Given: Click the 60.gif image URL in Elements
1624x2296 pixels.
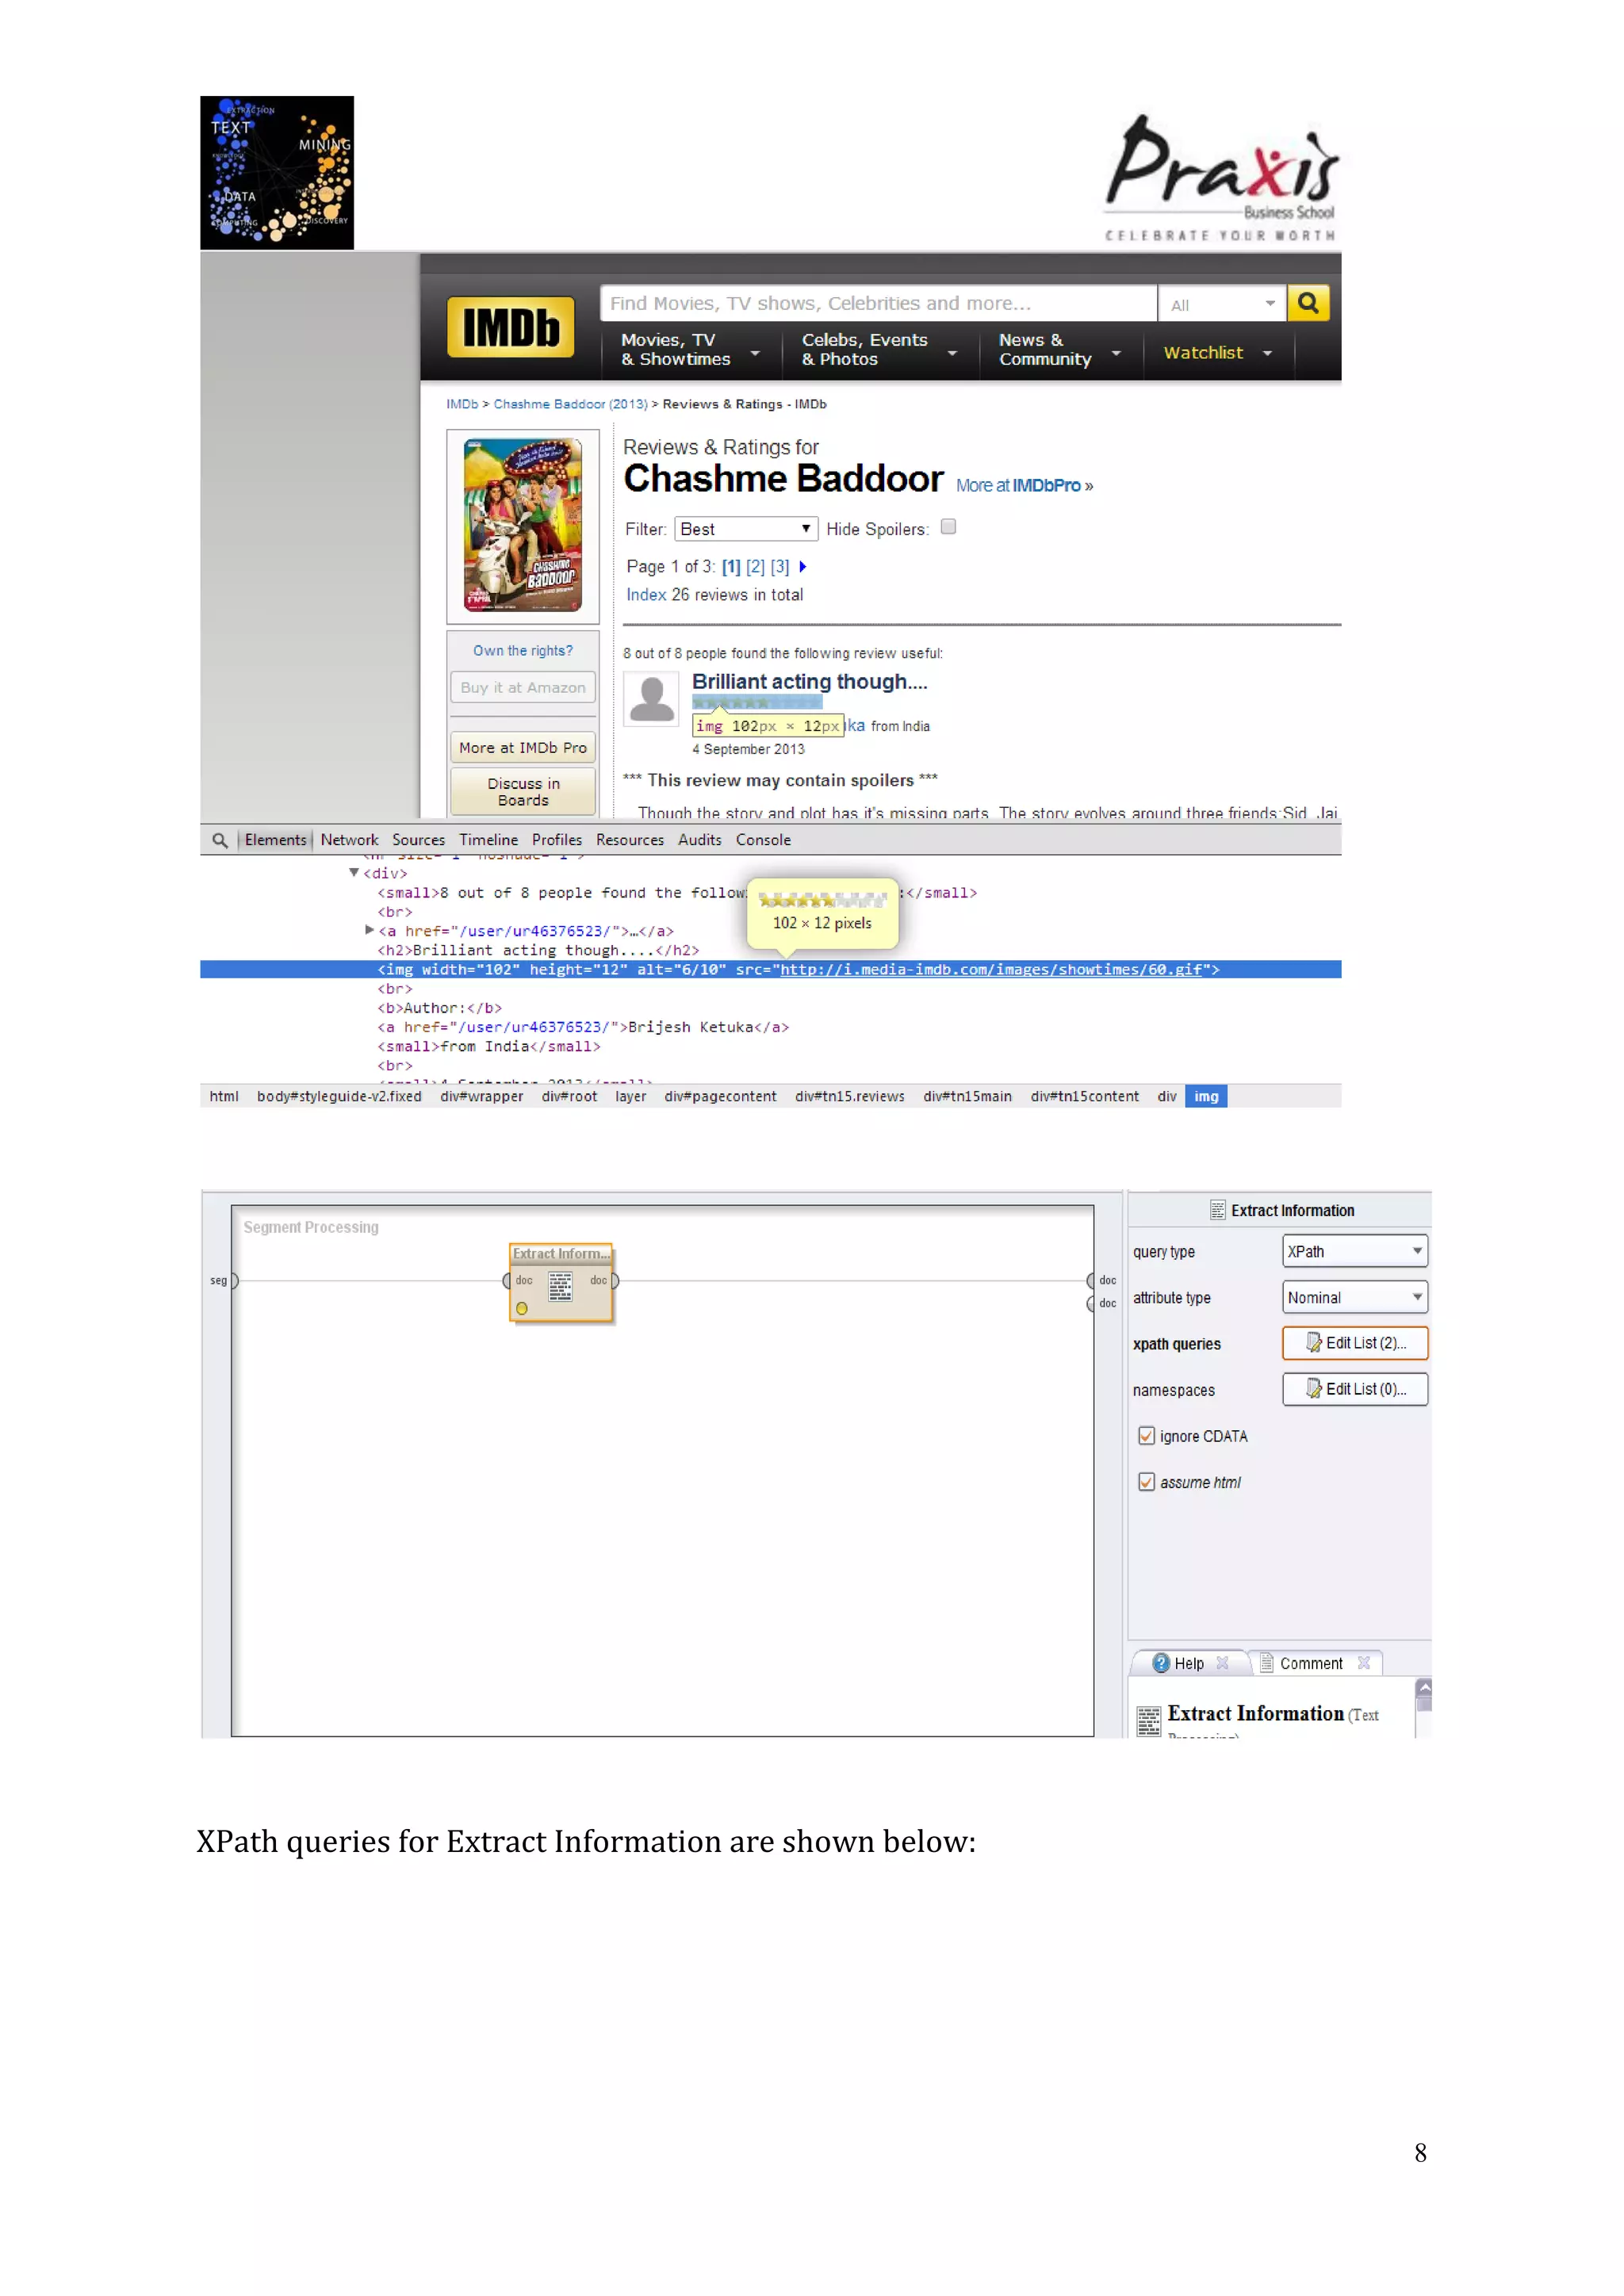Looking at the screenshot, I should [990, 969].
